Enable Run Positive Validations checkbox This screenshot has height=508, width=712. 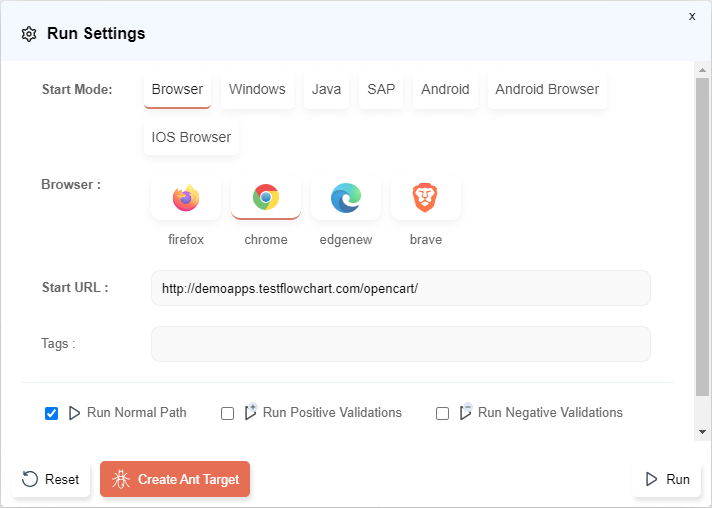tap(228, 413)
